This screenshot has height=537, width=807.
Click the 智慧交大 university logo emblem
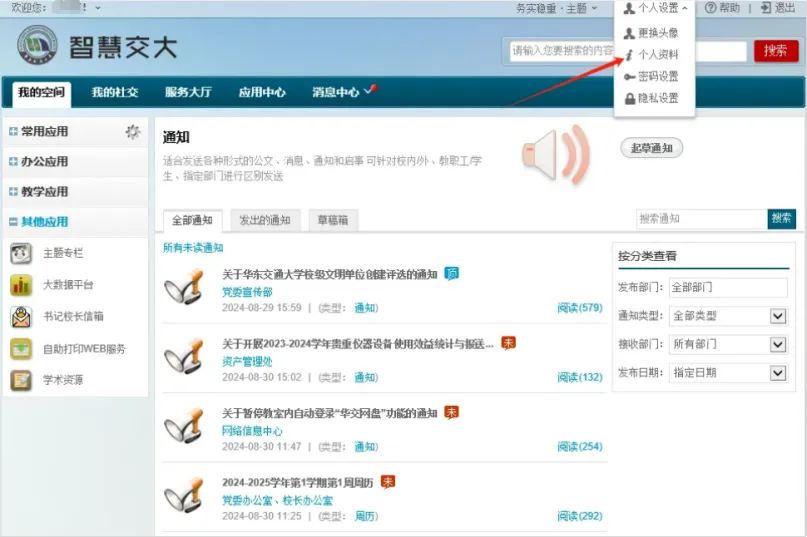37,45
